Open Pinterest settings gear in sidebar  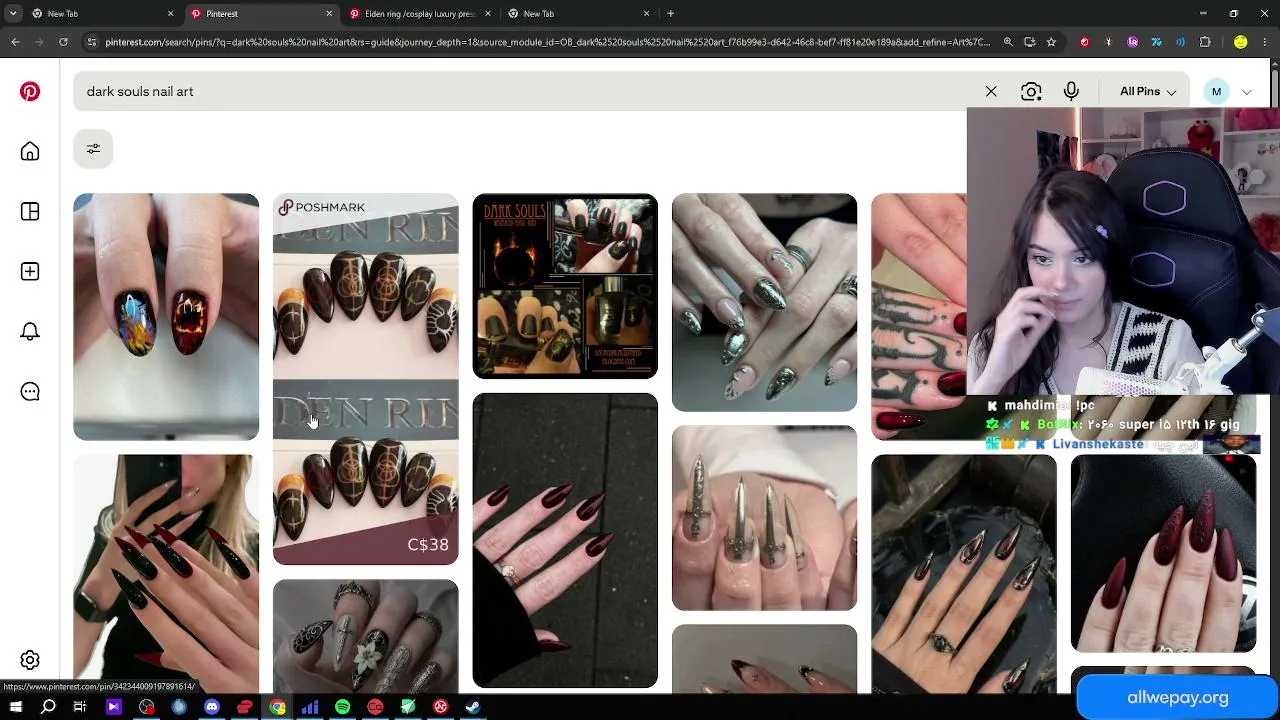[30, 660]
